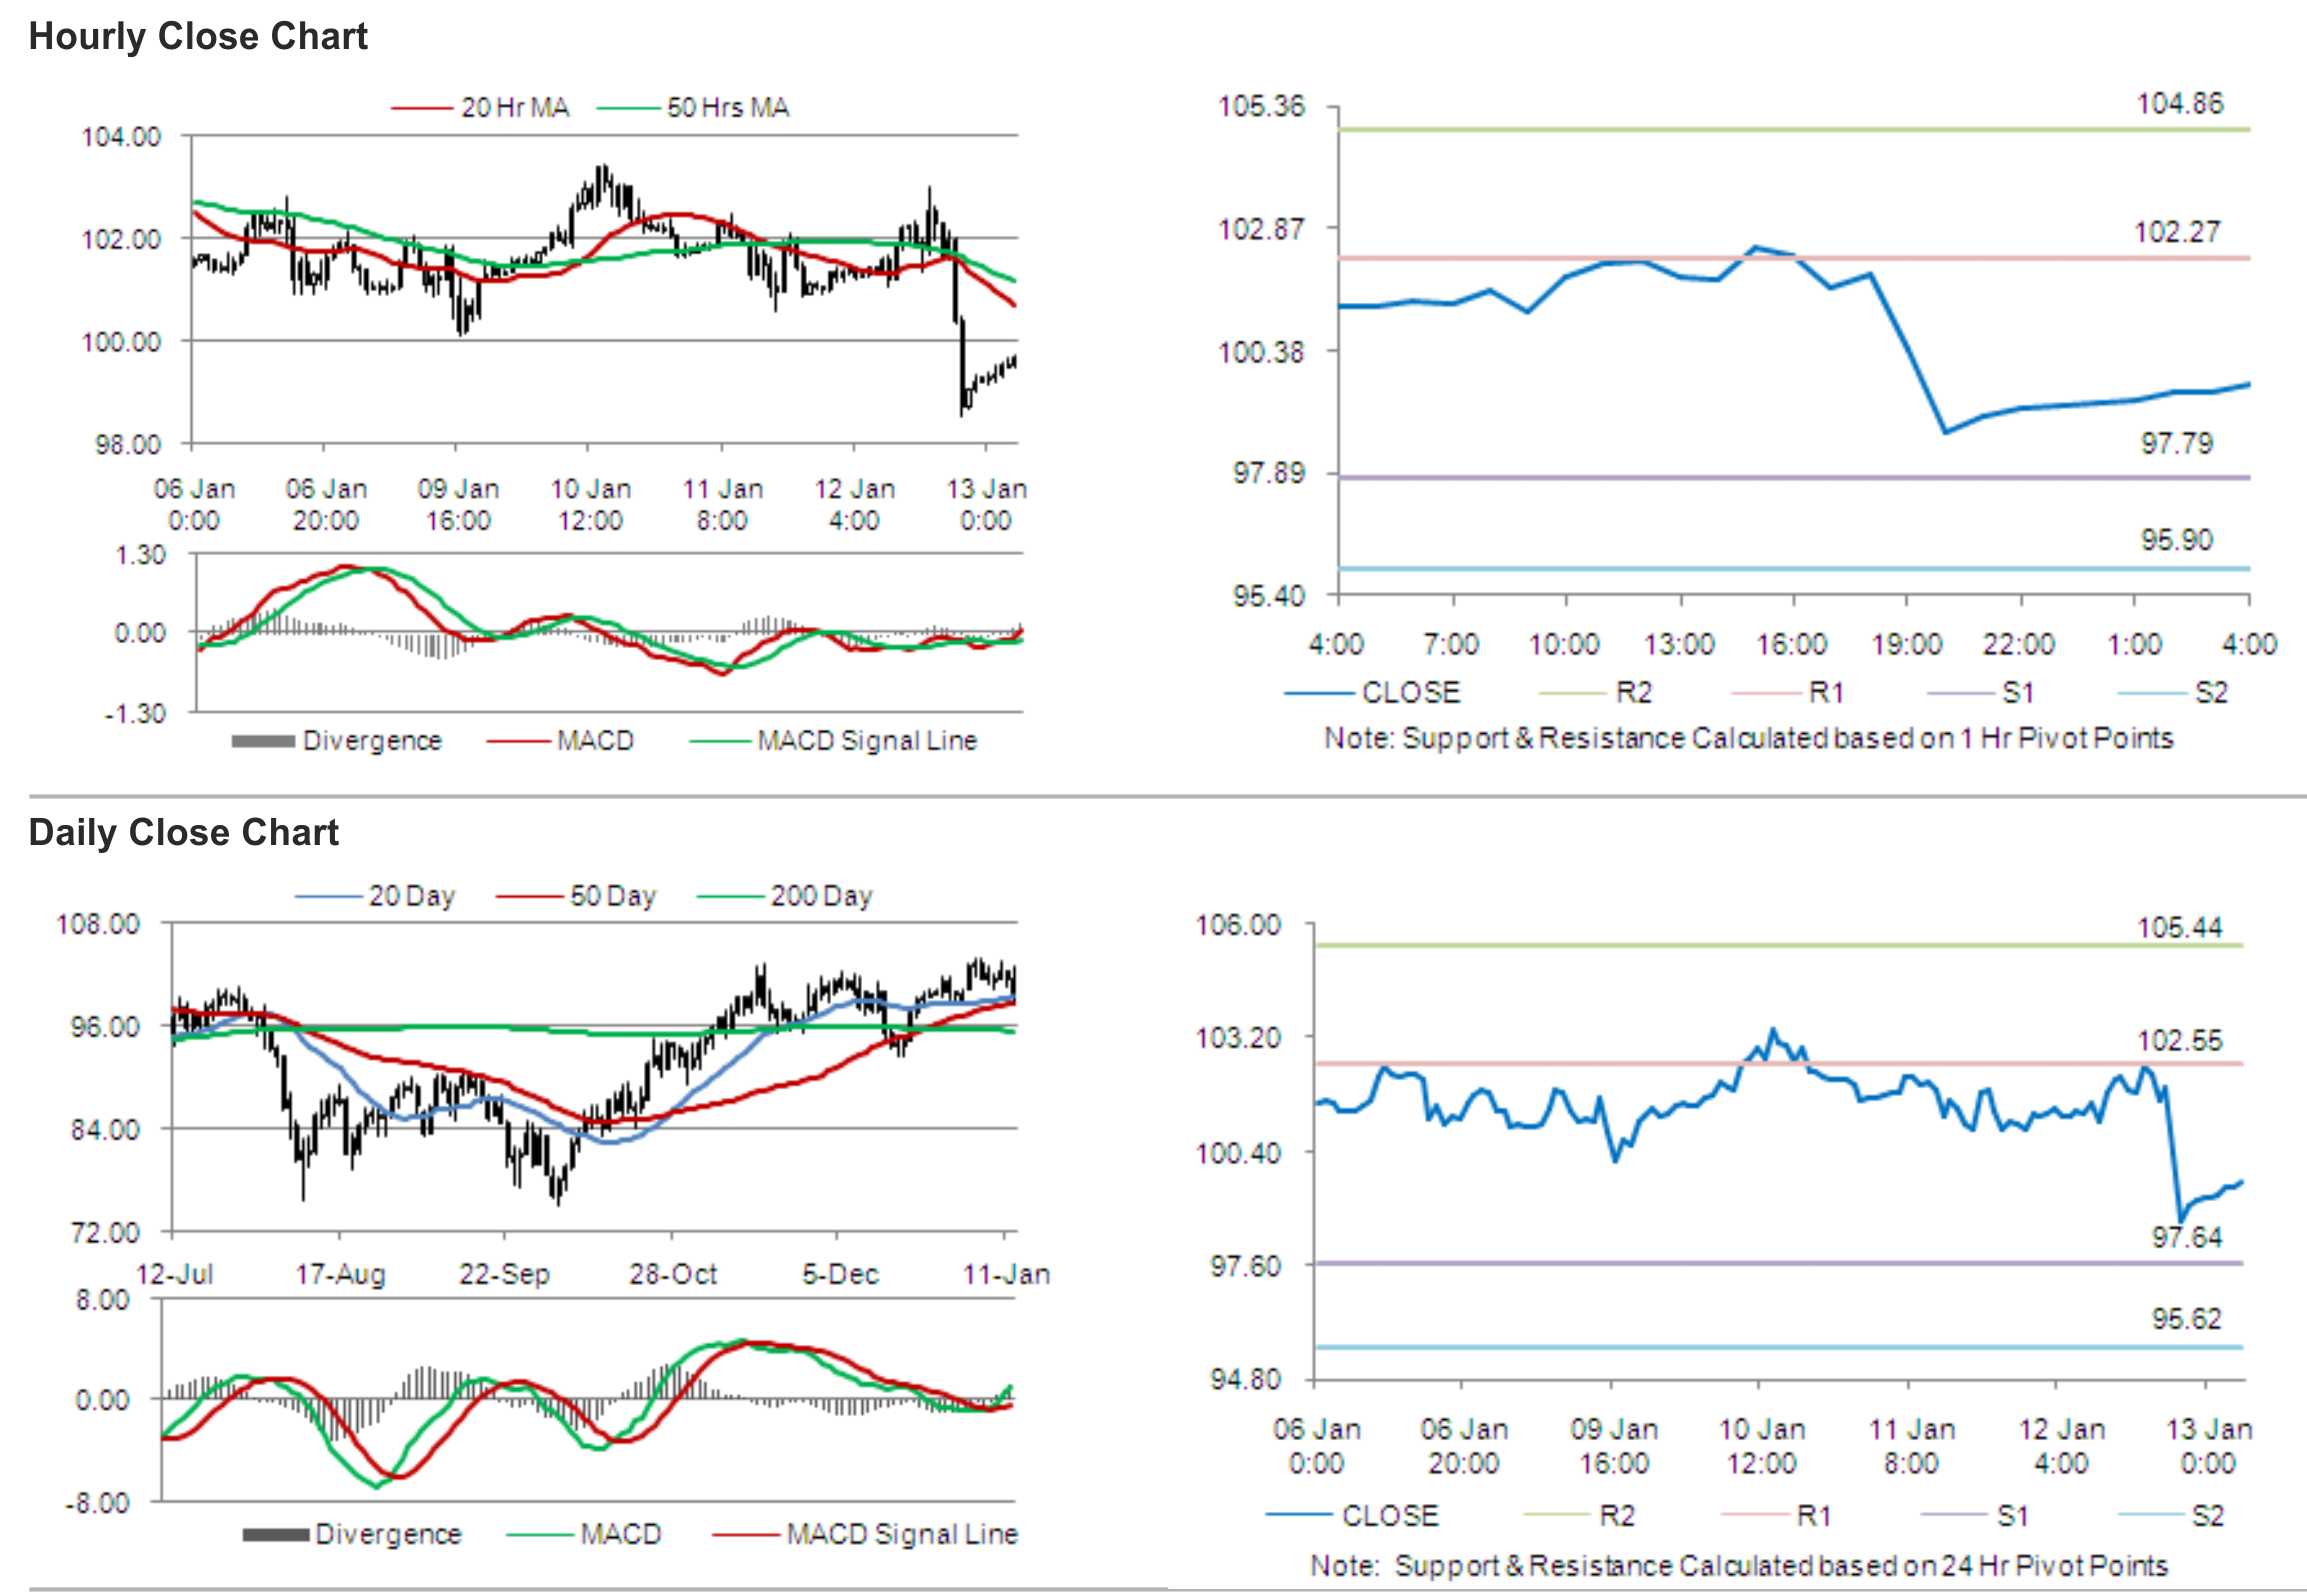
Task: Click the 105.44 label on the daily pivot chart
Action: tap(2179, 927)
